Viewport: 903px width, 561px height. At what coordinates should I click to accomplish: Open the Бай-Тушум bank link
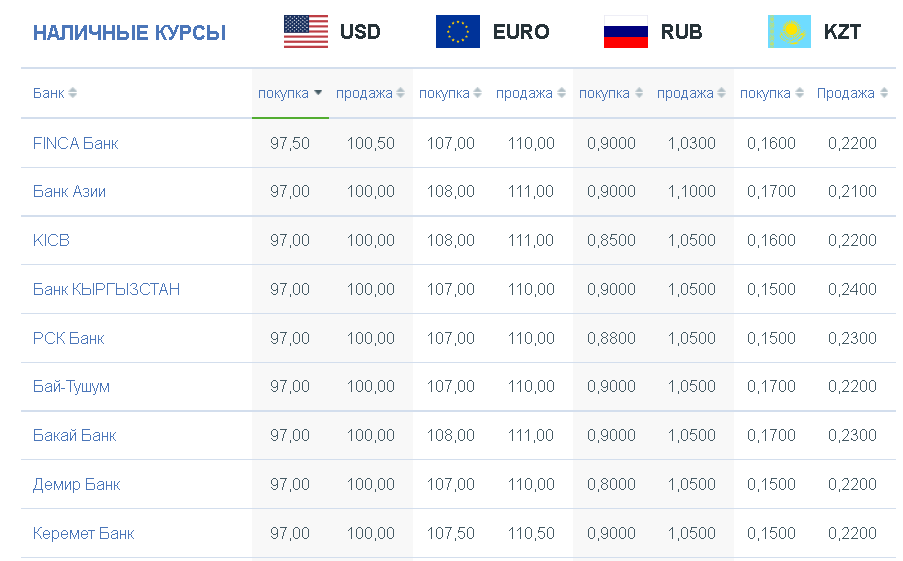[71, 386]
